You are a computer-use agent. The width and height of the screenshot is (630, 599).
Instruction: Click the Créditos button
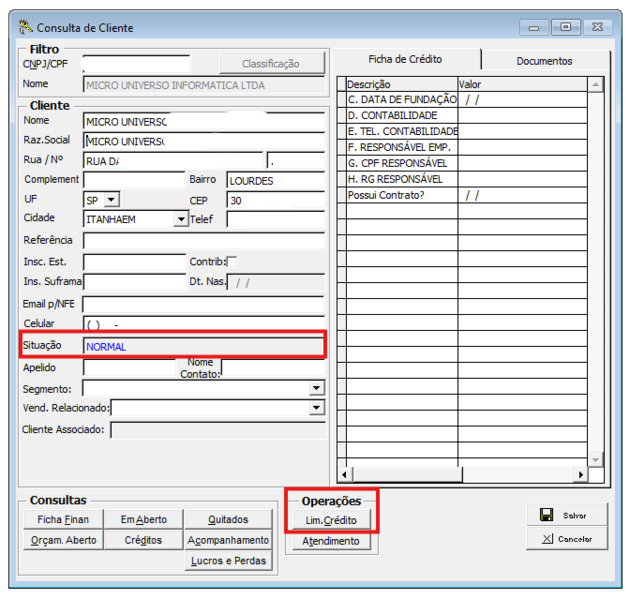[143, 540]
